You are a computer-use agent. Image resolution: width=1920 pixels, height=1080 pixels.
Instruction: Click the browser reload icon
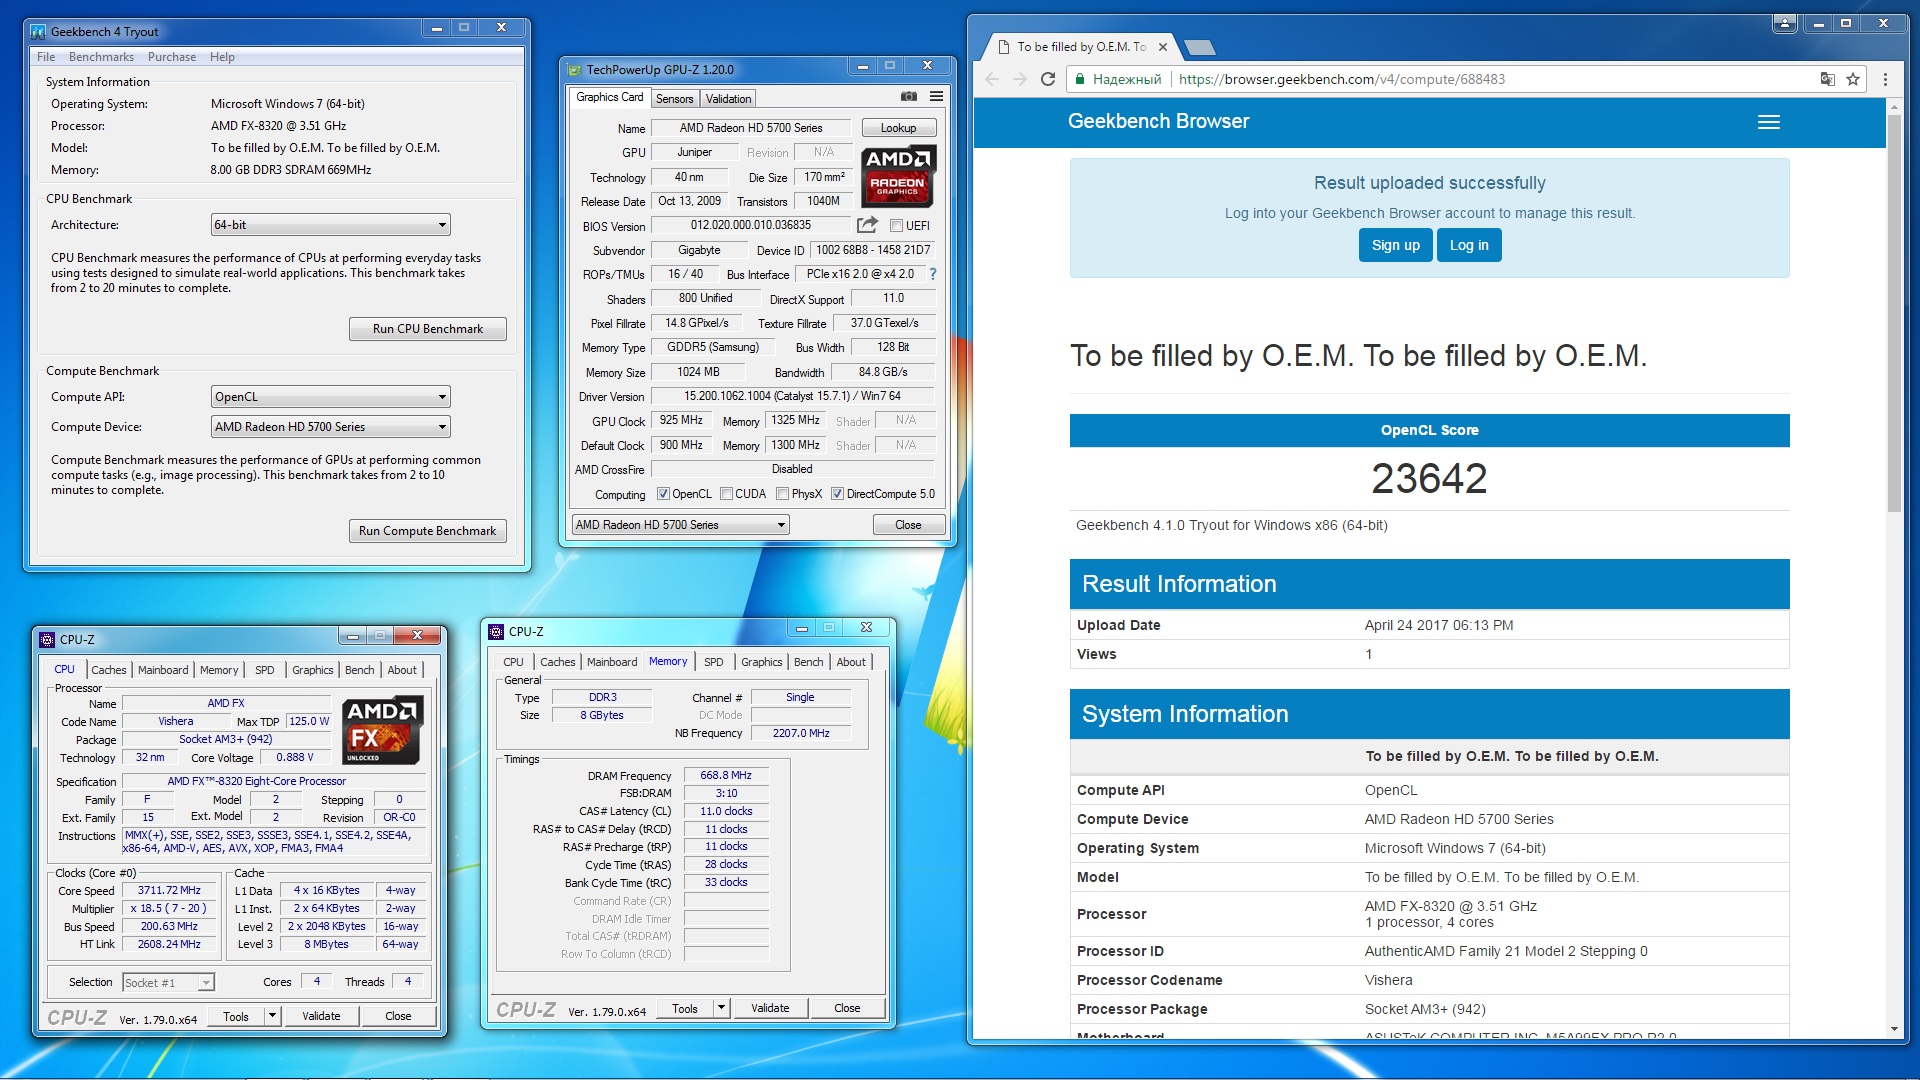(1048, 79)
